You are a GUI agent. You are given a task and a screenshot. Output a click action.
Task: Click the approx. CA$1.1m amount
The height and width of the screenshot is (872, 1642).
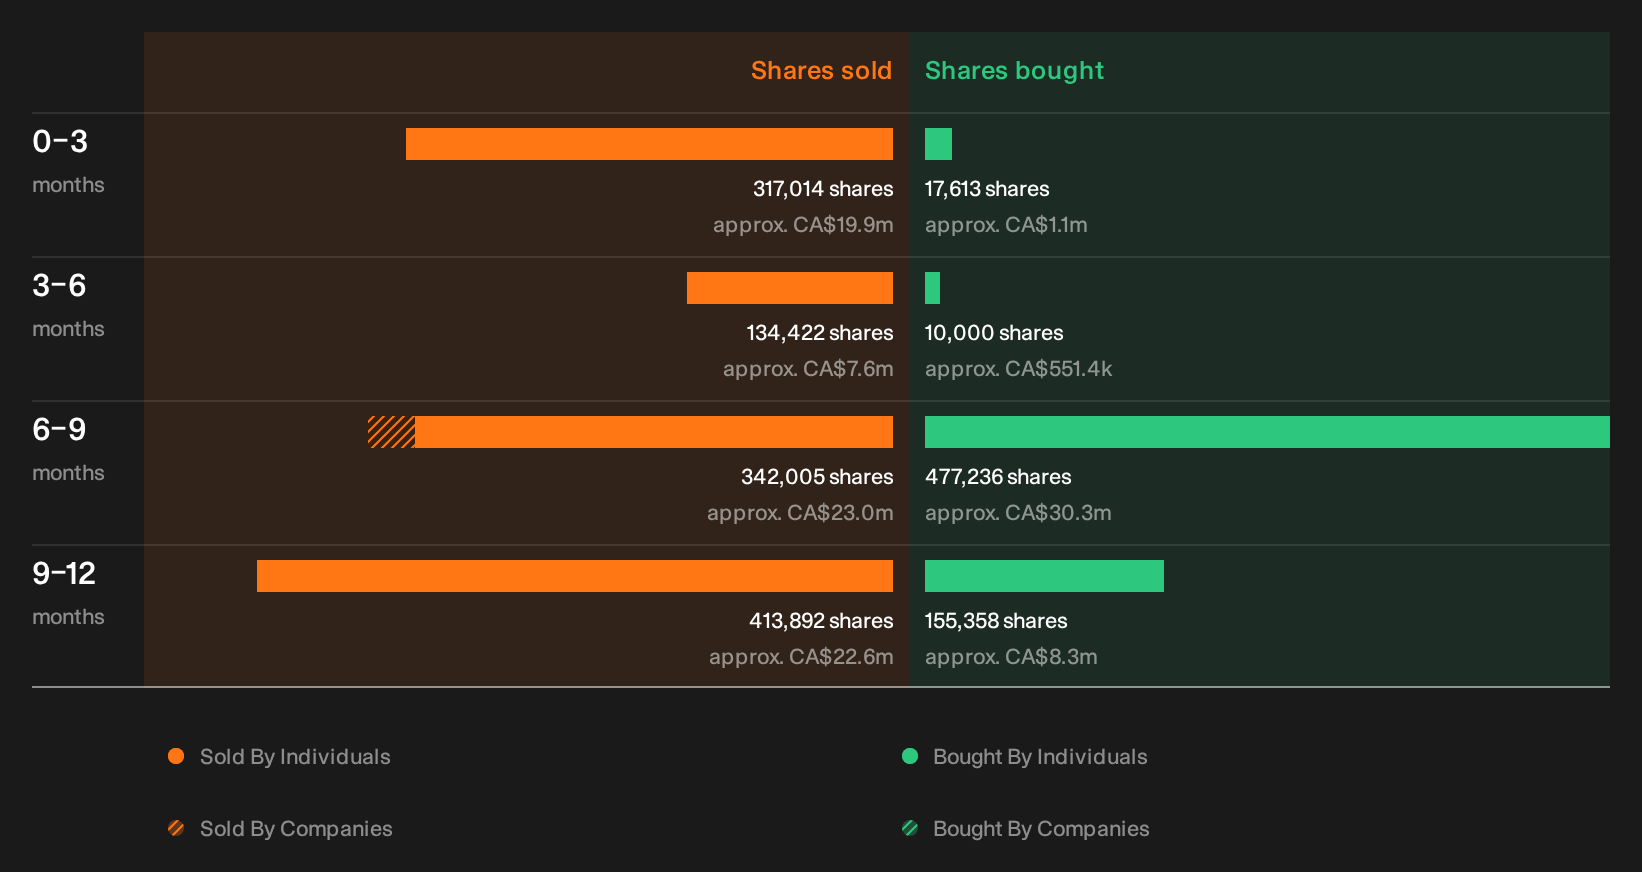pyautogui.click(x=1006, y=225)
